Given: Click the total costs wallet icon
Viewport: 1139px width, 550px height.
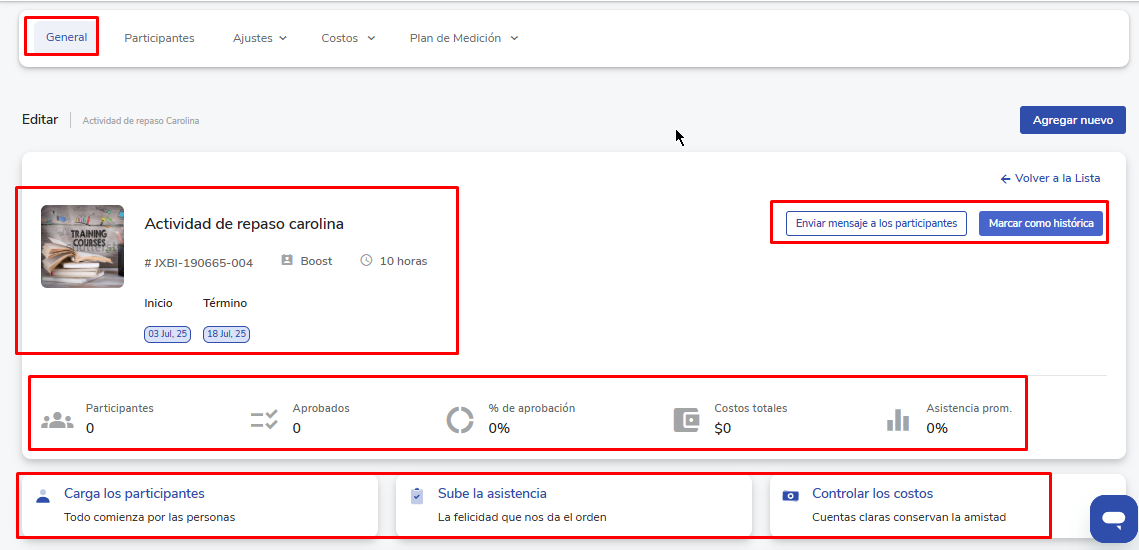Looking at the screenshot, I should (x=686, y=420).
